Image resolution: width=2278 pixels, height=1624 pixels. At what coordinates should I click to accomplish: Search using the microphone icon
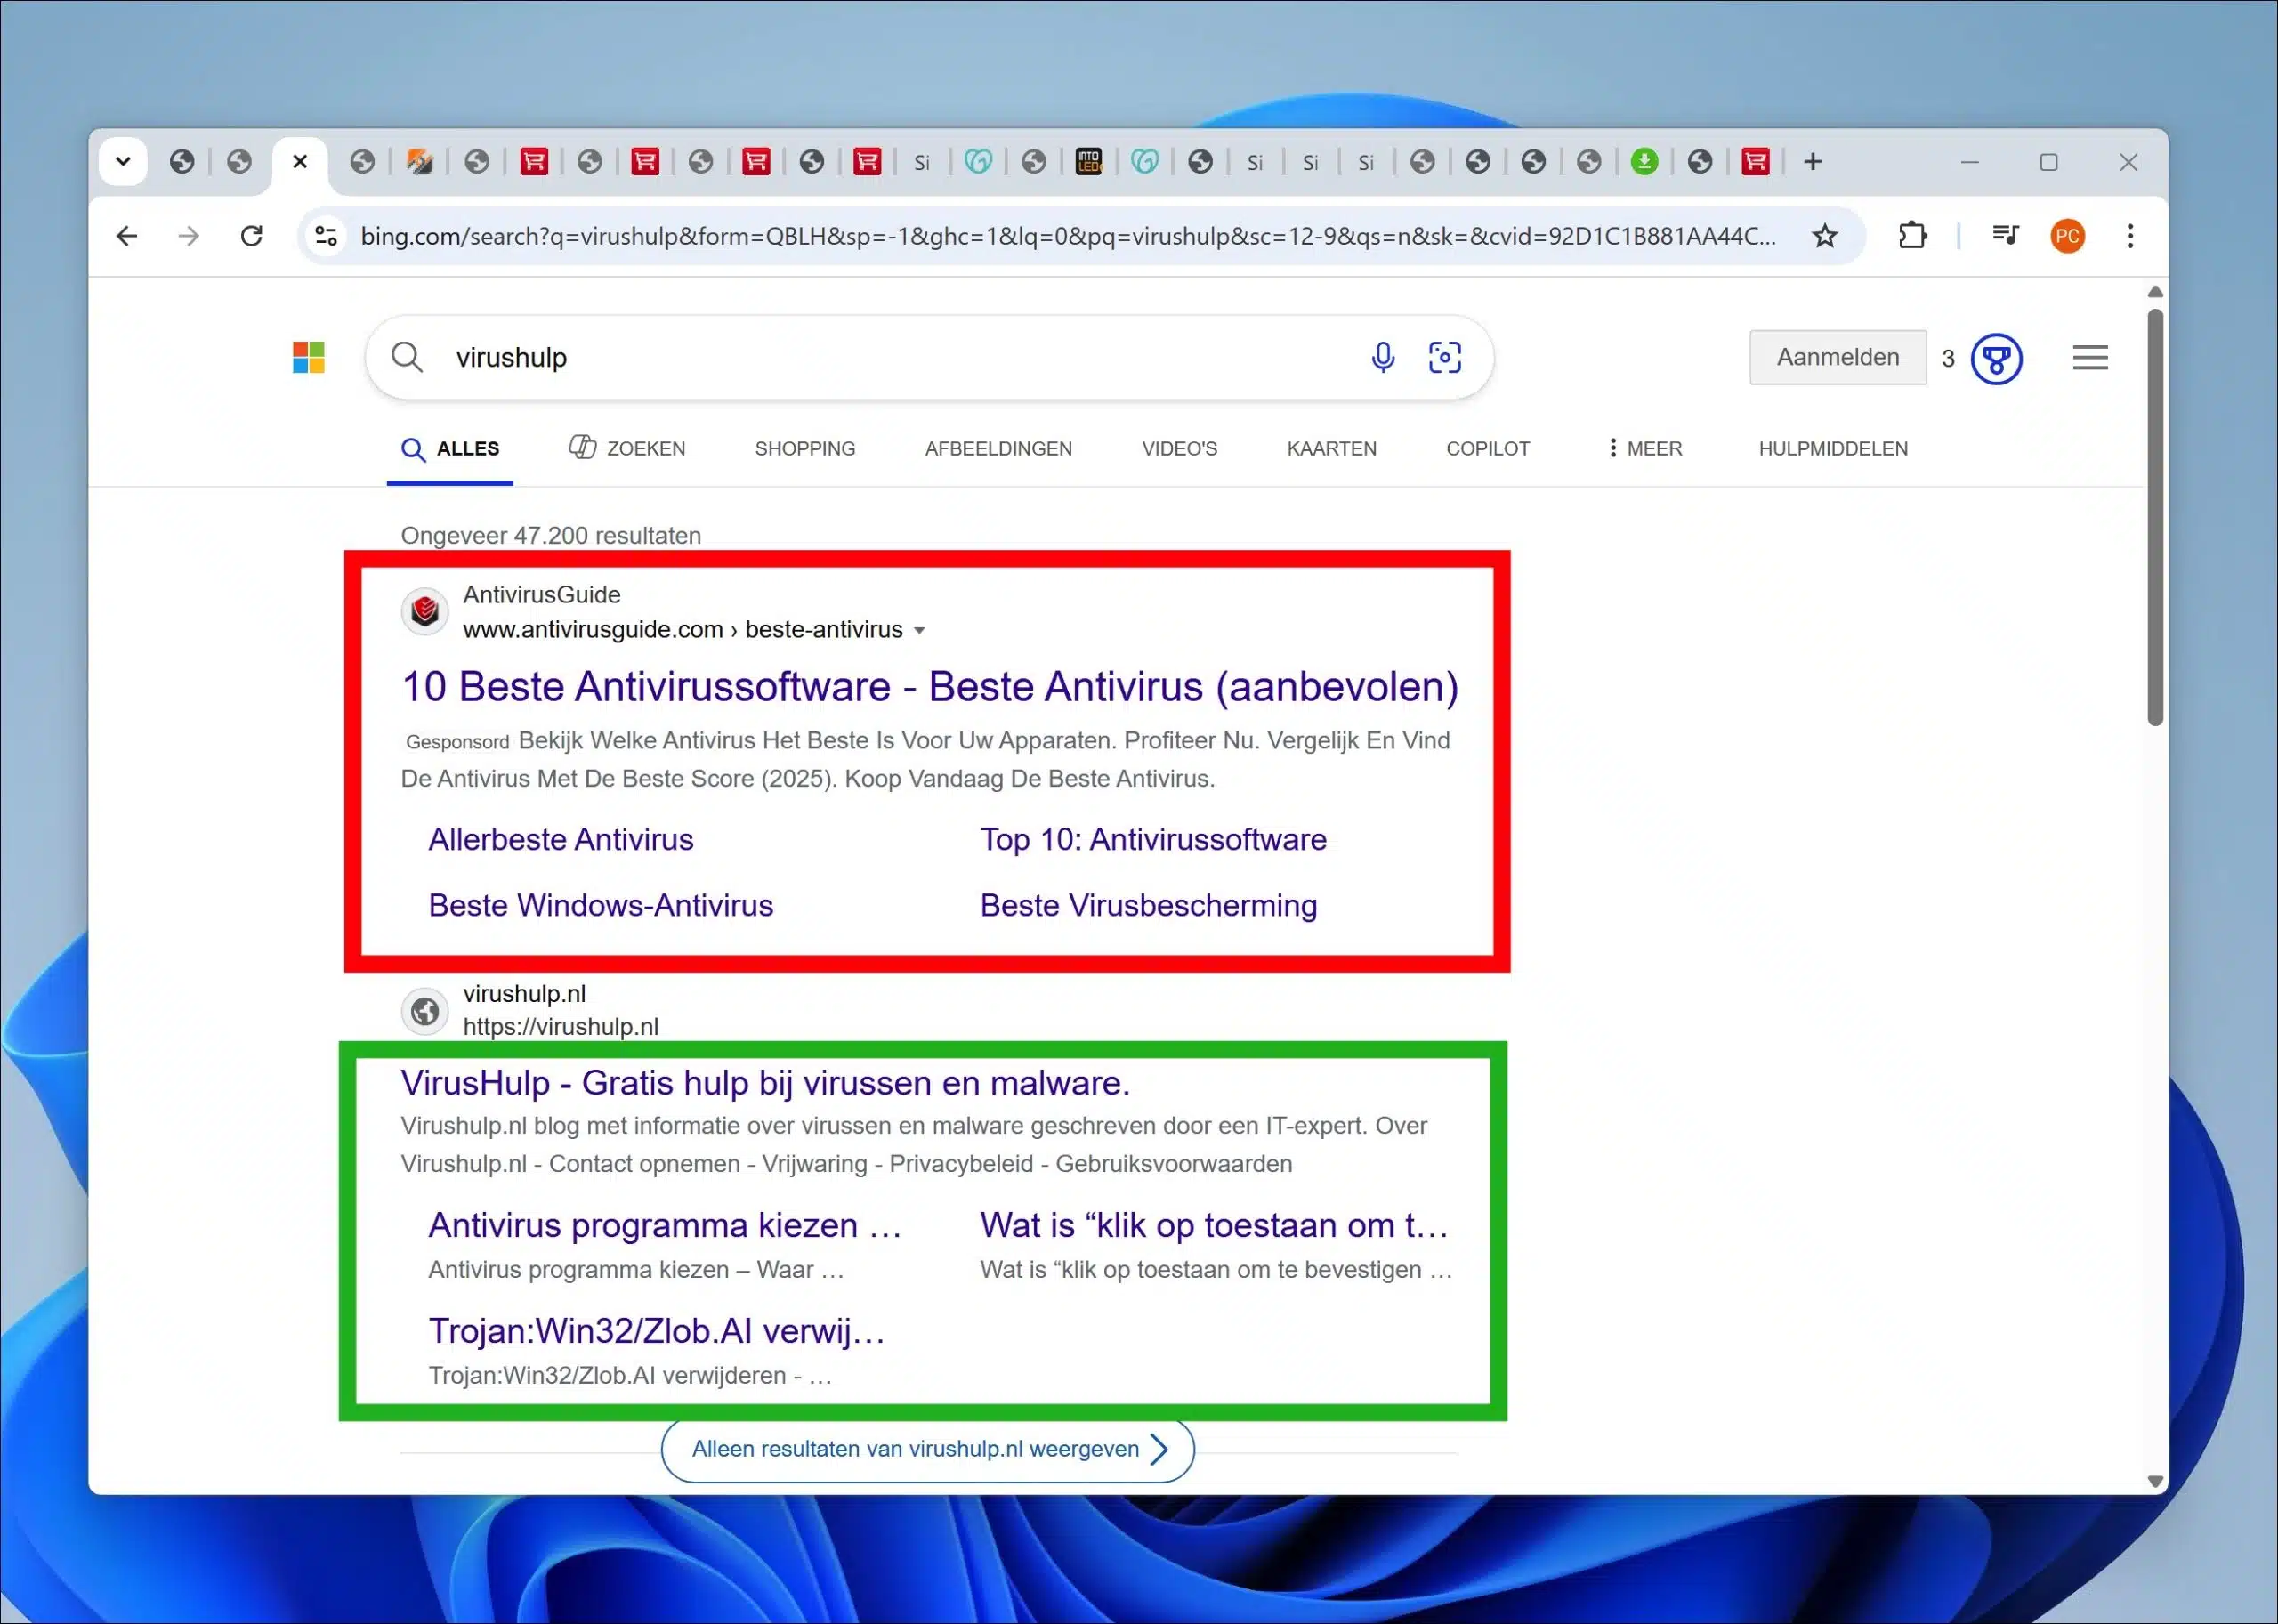tap(1383, 357)
